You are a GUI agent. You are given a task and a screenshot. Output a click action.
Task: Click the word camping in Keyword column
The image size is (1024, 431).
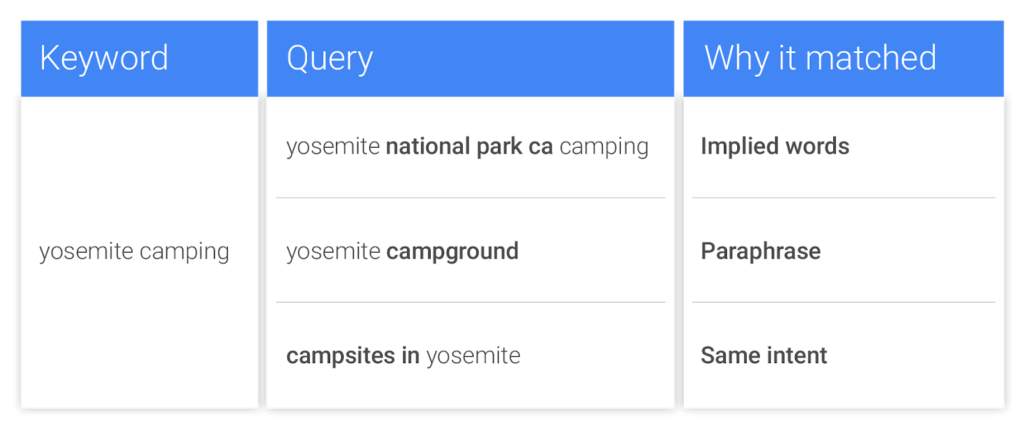coord(185,251)
